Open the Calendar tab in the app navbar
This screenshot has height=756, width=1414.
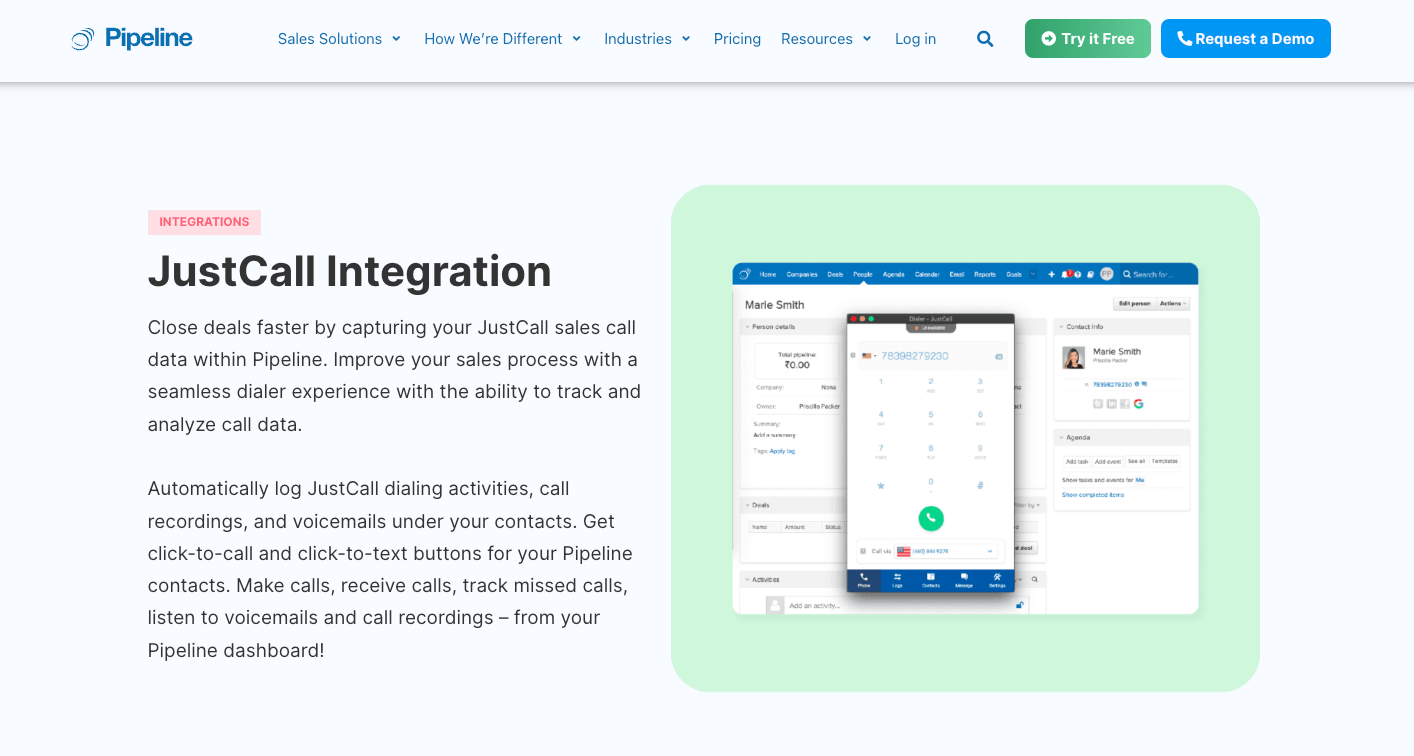[927, 274]
